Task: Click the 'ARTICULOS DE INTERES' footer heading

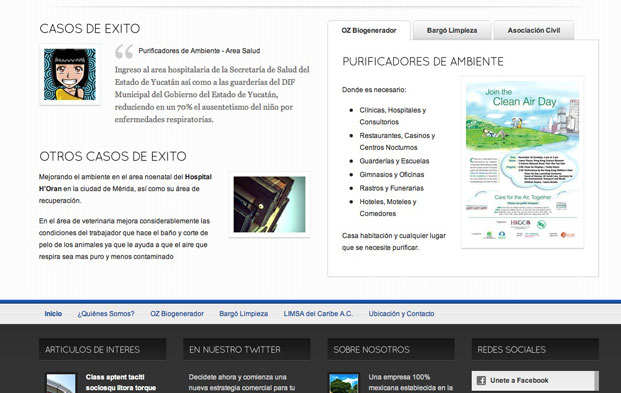Action: [x=92, y=350]
